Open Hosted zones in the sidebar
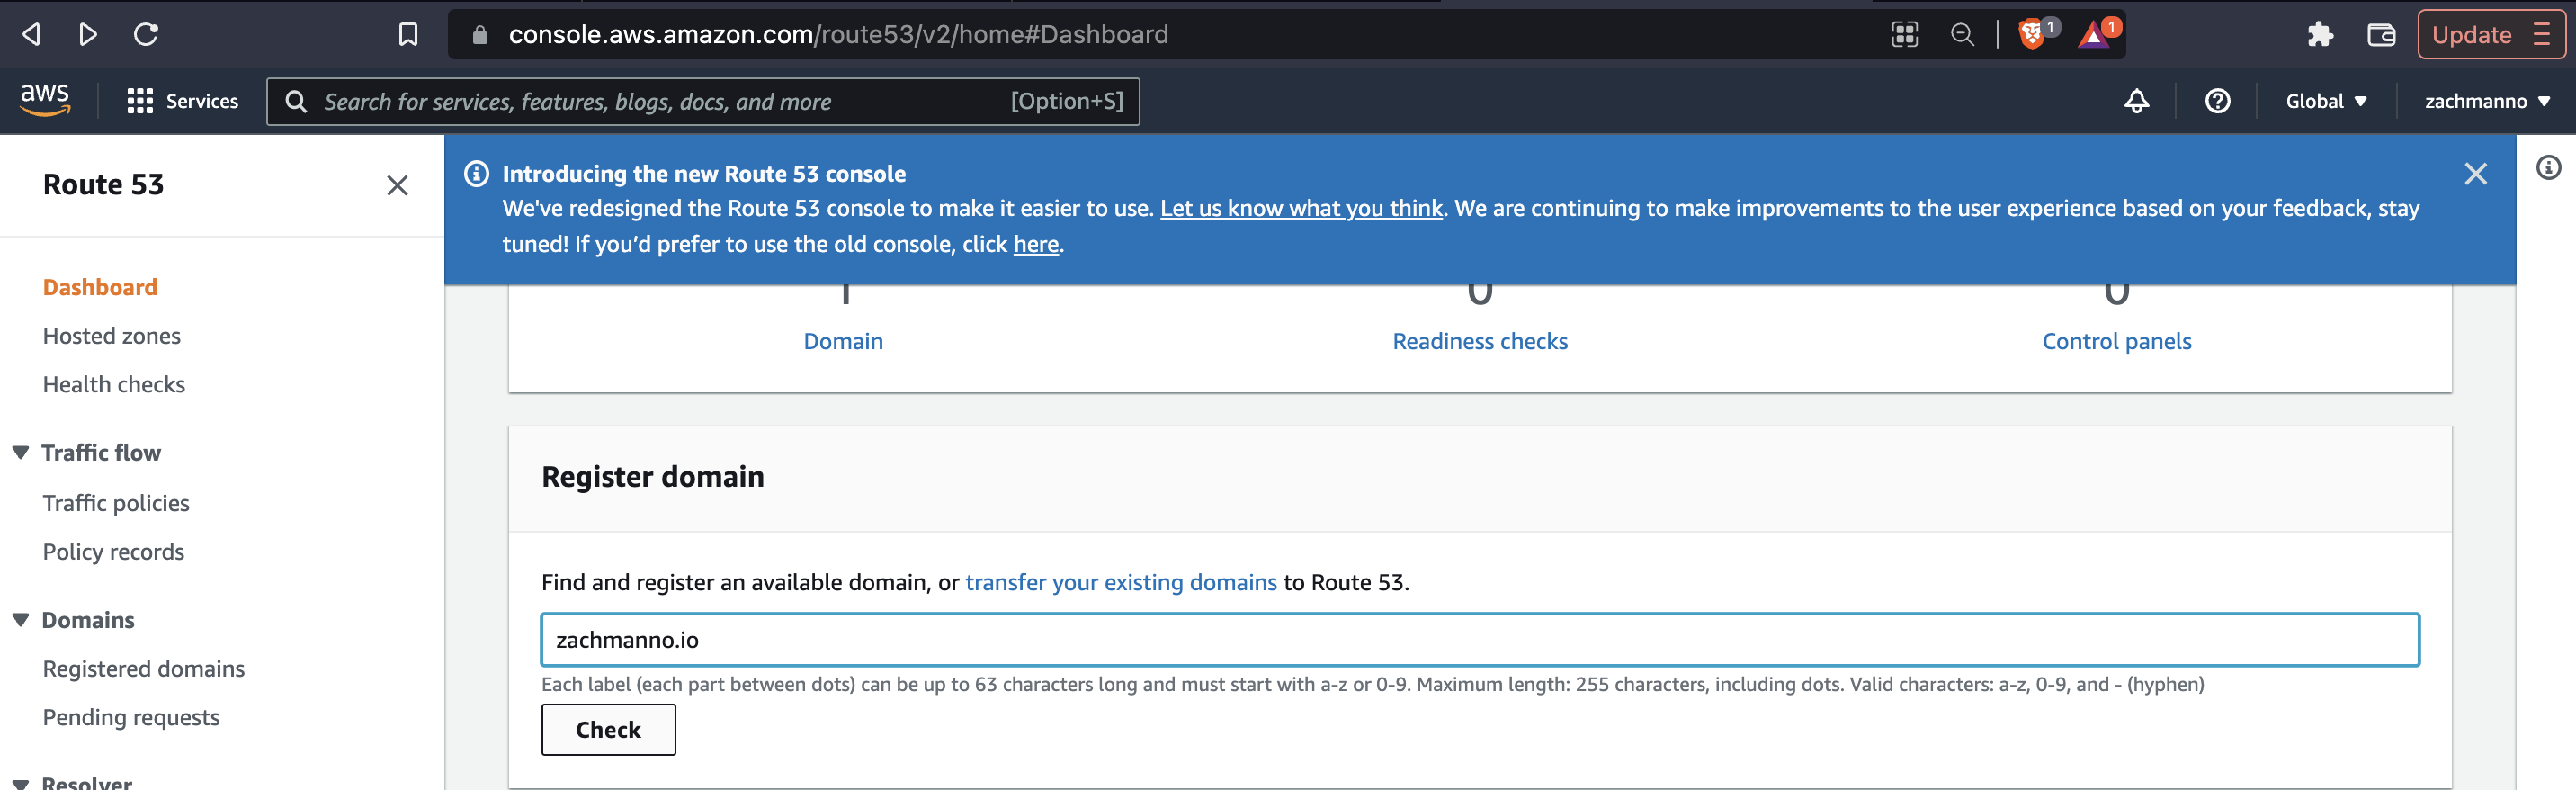This screenshot has width=2576, height=790. [112, 336]
